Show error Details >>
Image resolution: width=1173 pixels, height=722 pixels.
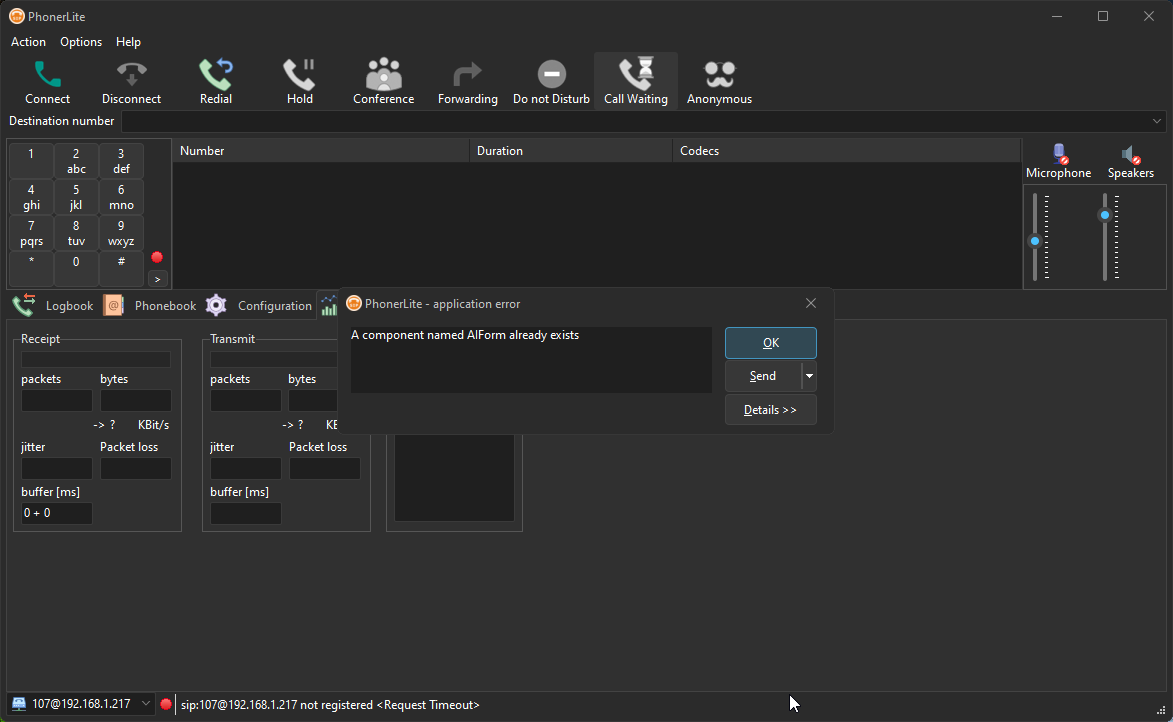pos(770,410)
